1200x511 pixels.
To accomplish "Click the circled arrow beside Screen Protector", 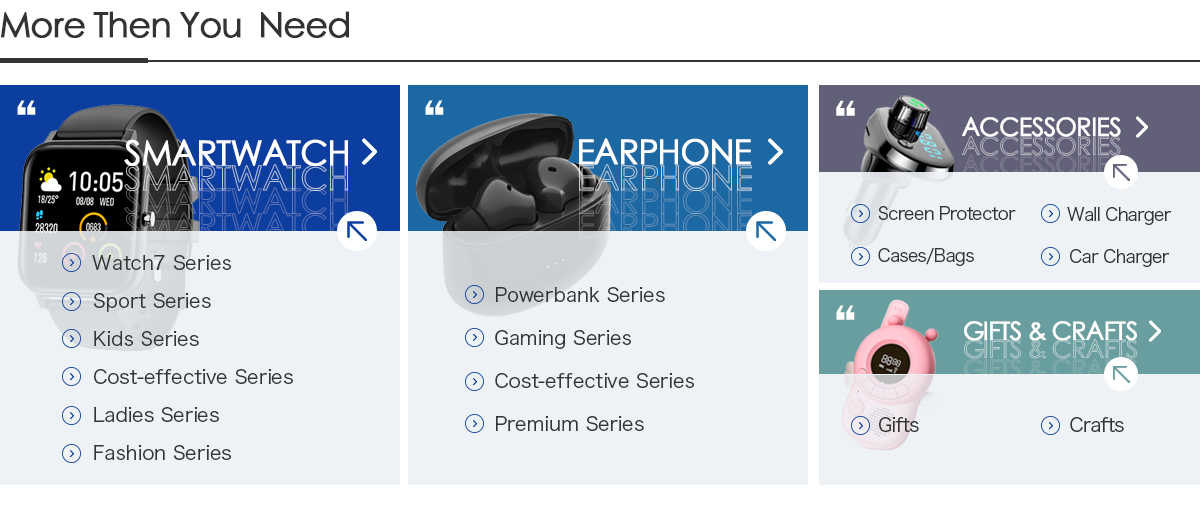I will click(x=860, y=214).
